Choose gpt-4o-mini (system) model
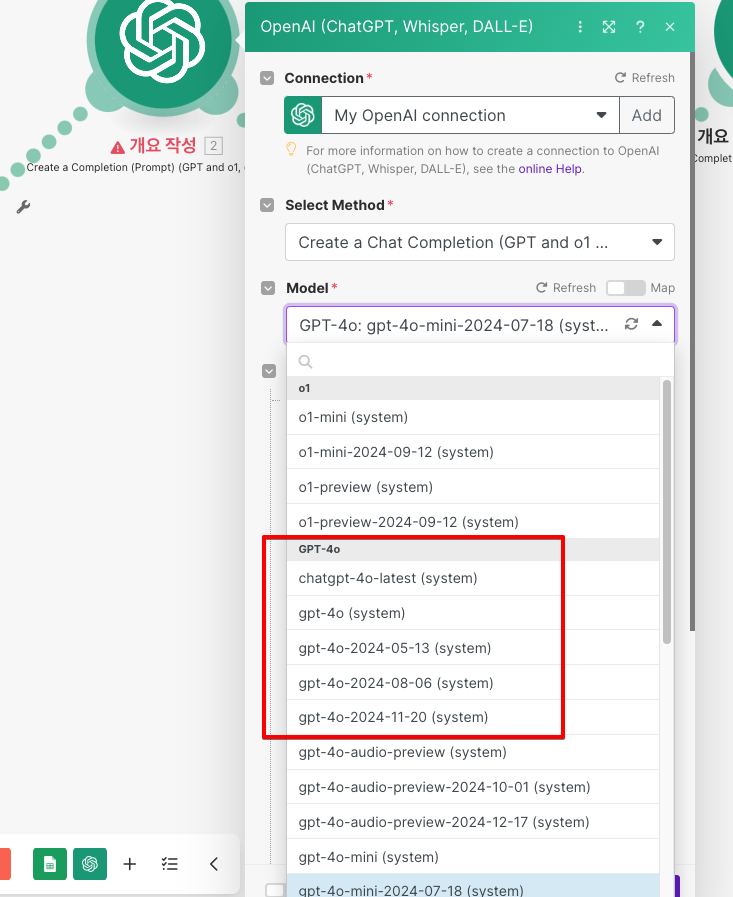 [x=473, y=856]
